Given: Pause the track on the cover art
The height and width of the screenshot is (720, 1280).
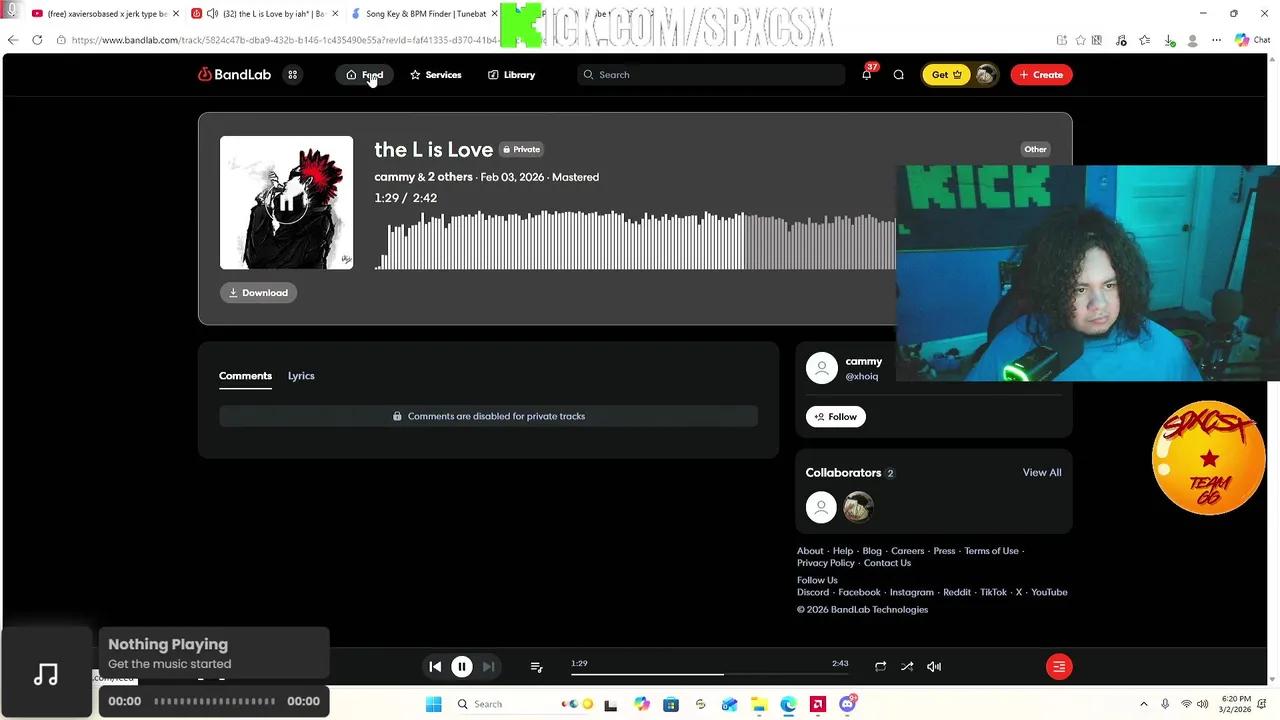Looking at the screenshot, I should pyautogui.click(x=286, y=203).
